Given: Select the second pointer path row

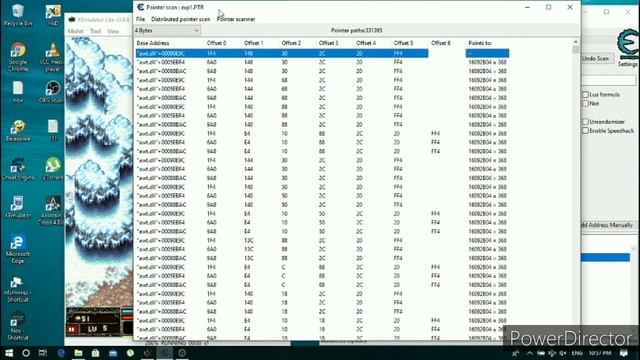Looking at the screenshot, I should 322,62.
